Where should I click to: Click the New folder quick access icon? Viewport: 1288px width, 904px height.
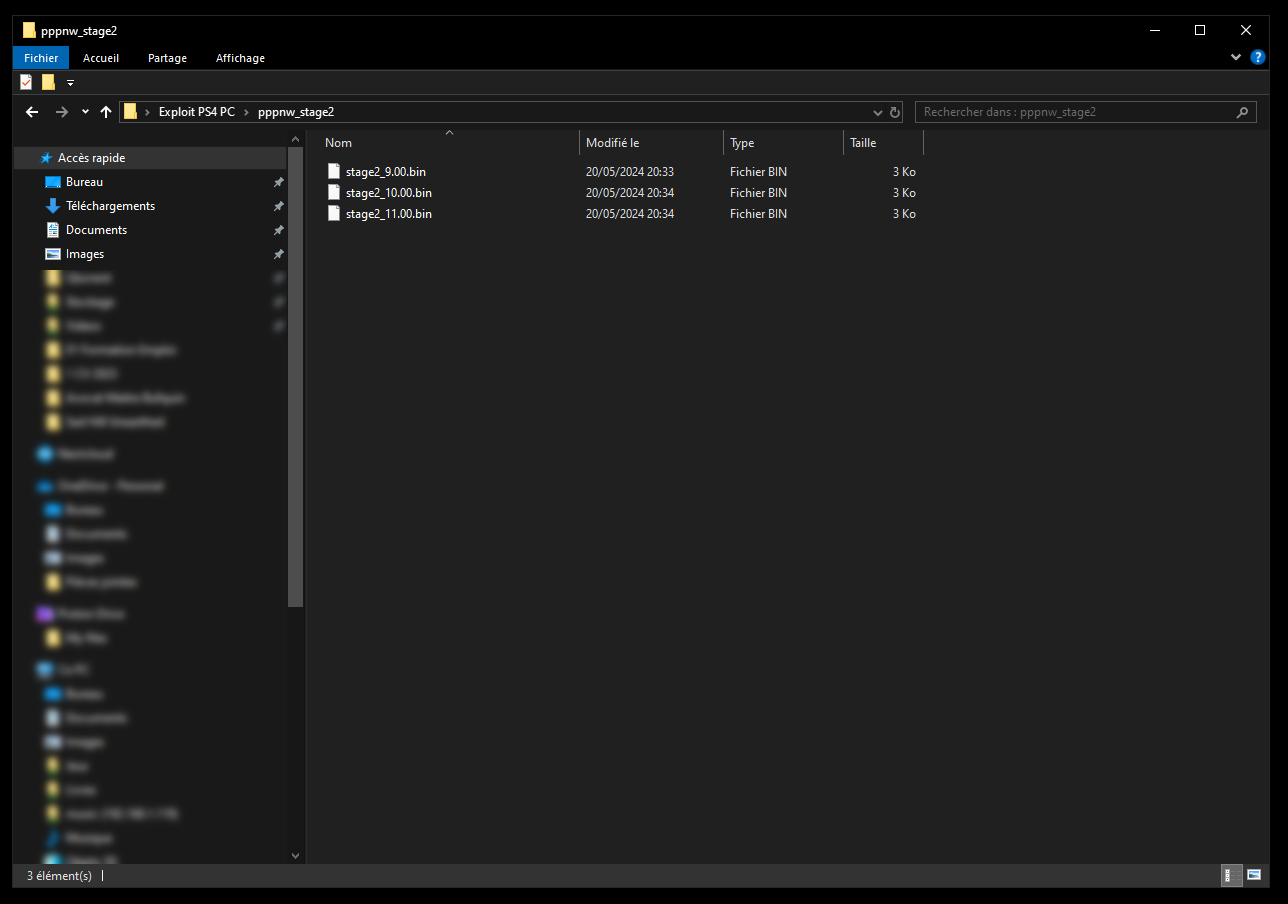[x=48, y=82]
